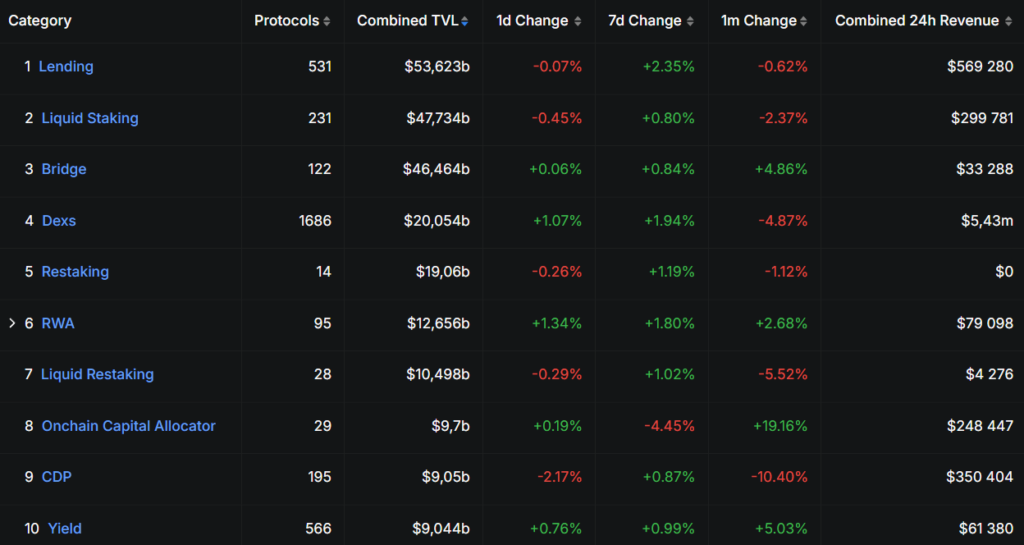Open the RWA category link

point(58,323)
